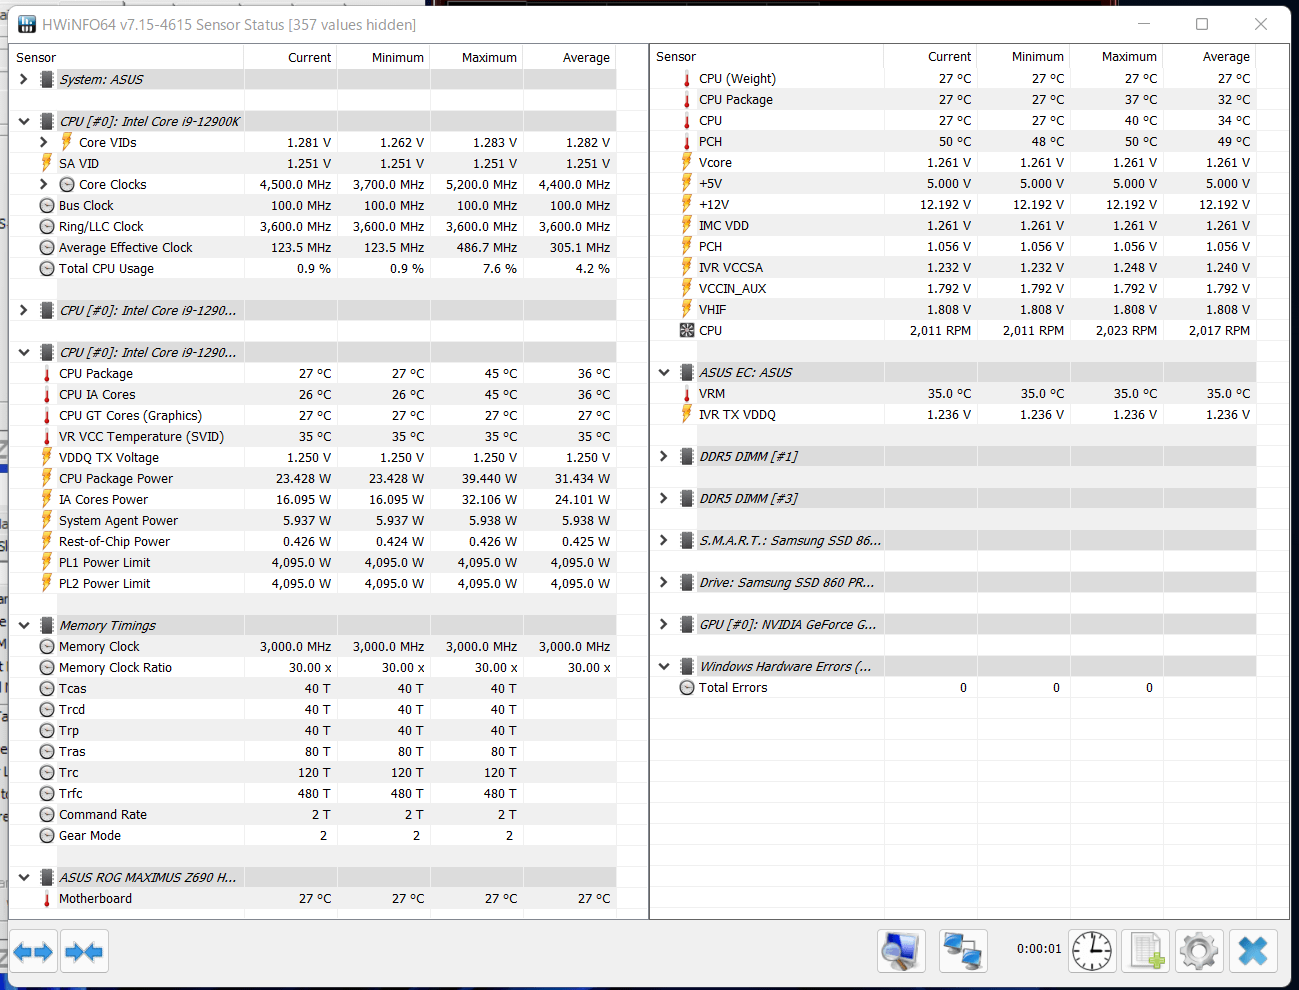Click the logging start sheet icon
The width and height of the screenshot is (1299, 990).
pos(1146,951)
